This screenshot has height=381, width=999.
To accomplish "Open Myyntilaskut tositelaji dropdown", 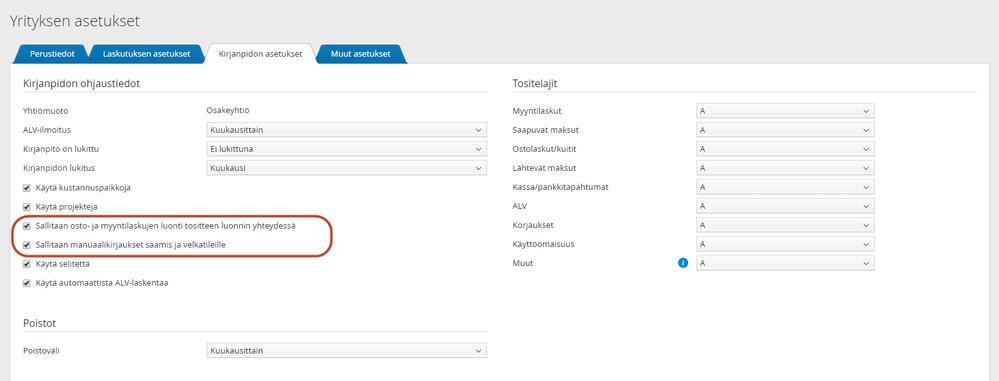I will [x=785, y=111].
